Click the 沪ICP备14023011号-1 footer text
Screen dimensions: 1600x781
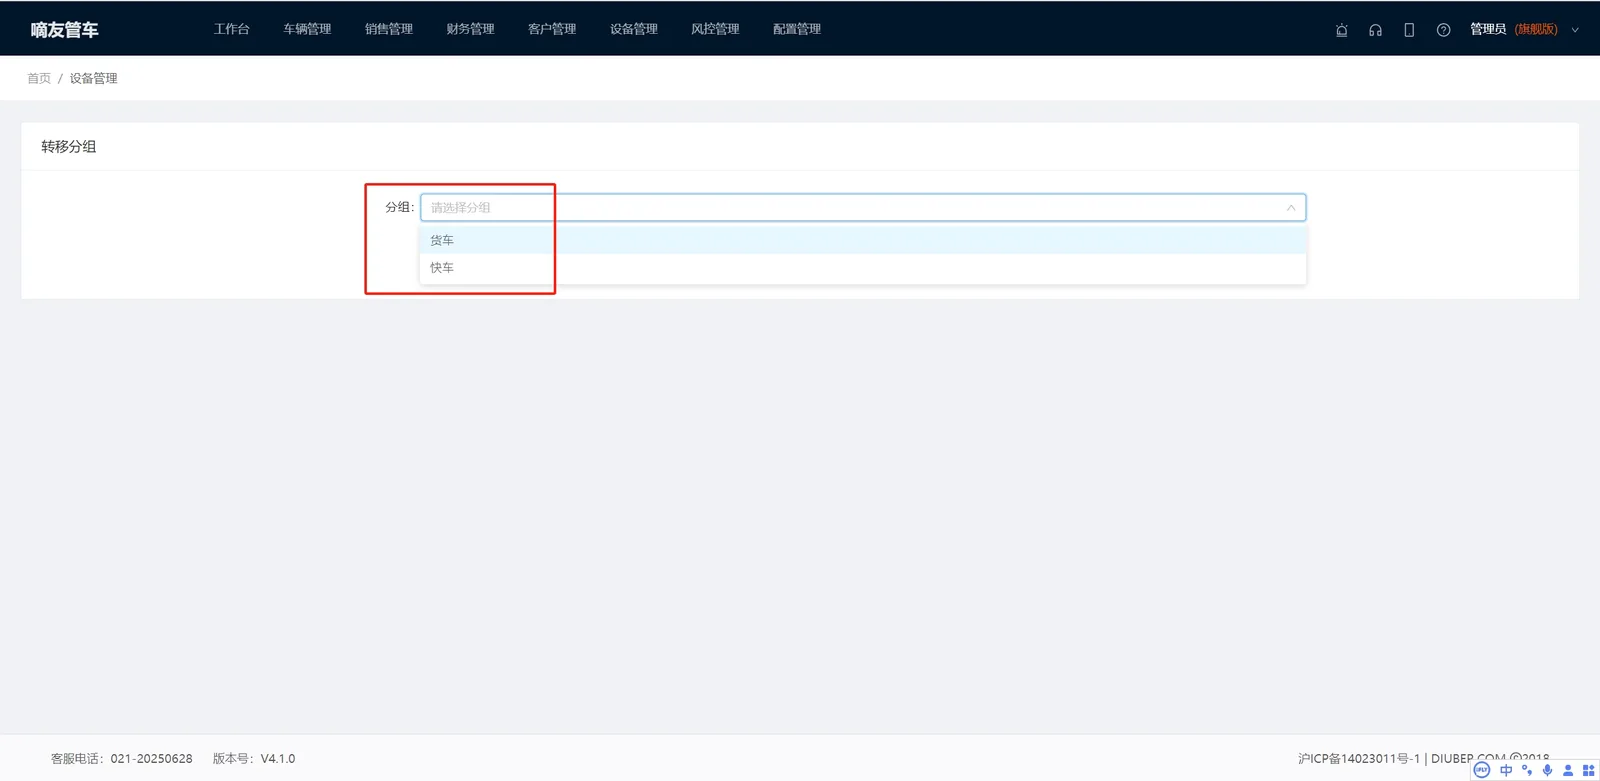(1359, 759)
